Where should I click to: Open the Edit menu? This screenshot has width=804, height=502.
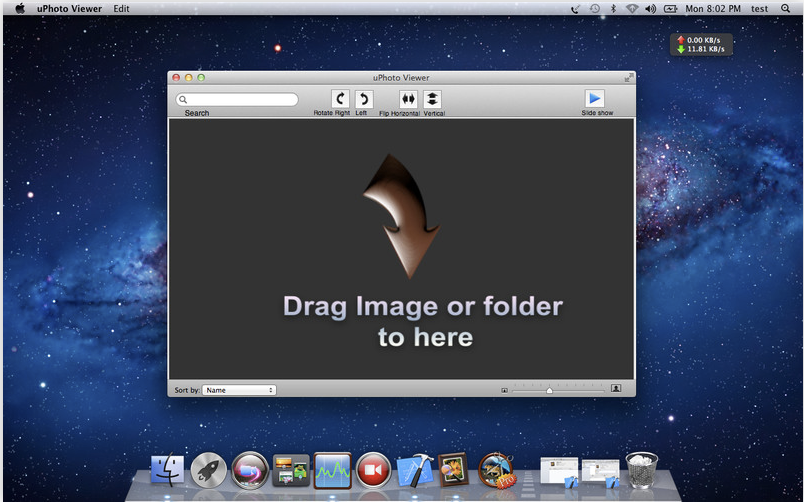[x=122, y=8]
